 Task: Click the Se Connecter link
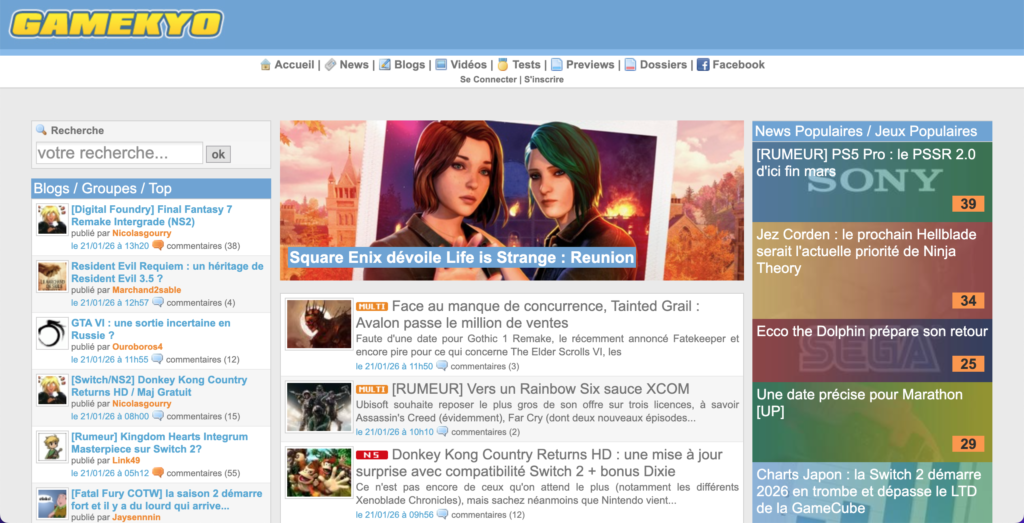coord(489,80)
